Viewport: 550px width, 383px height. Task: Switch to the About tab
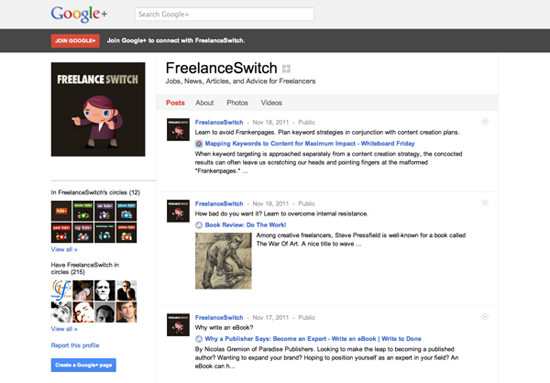pos(204,103)
